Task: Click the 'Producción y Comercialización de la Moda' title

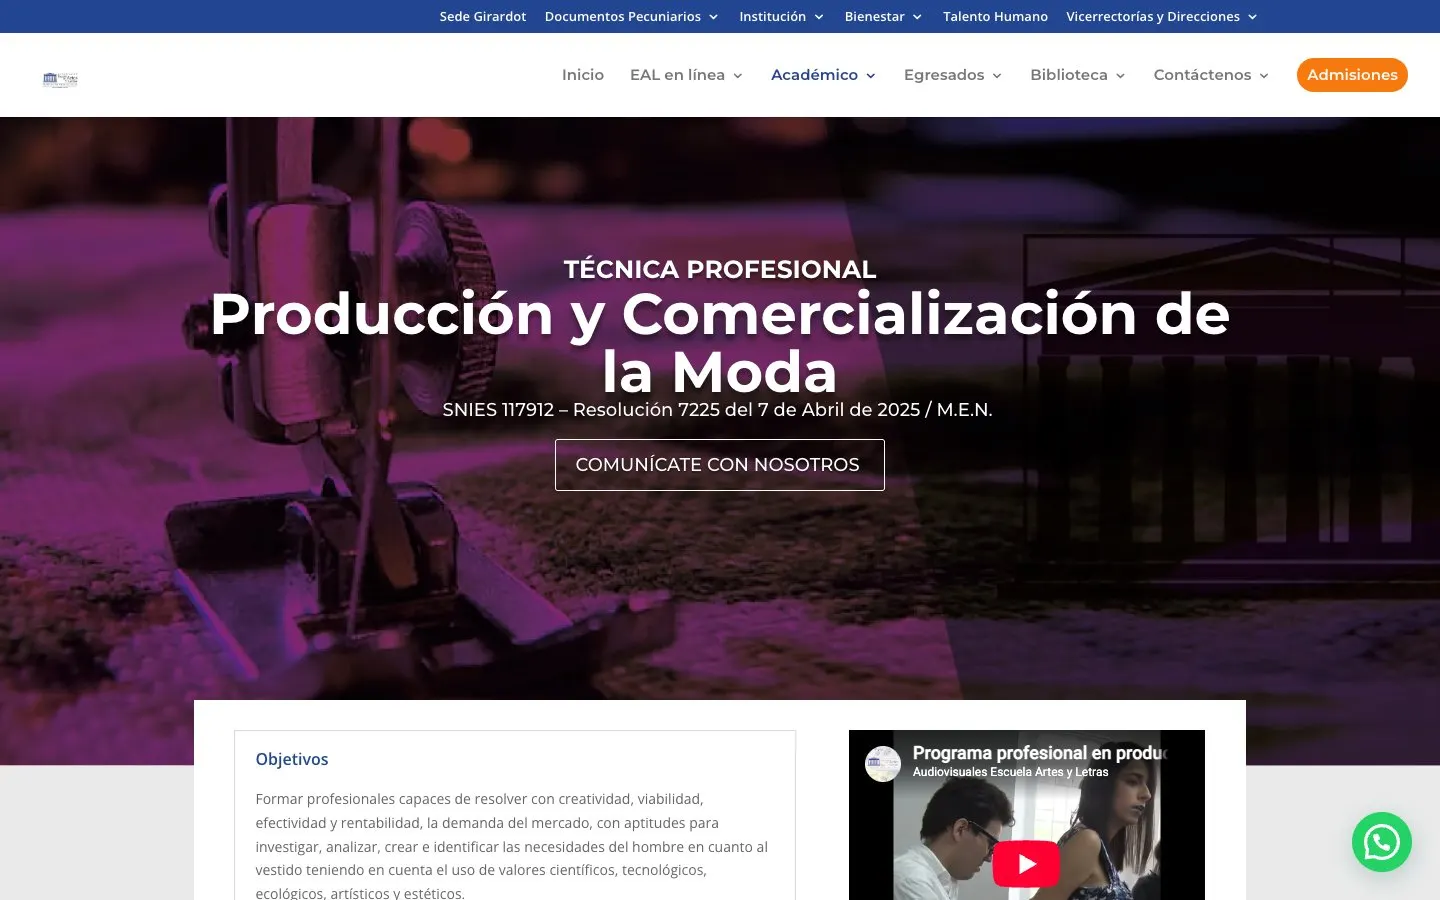Action: point(720,343)
